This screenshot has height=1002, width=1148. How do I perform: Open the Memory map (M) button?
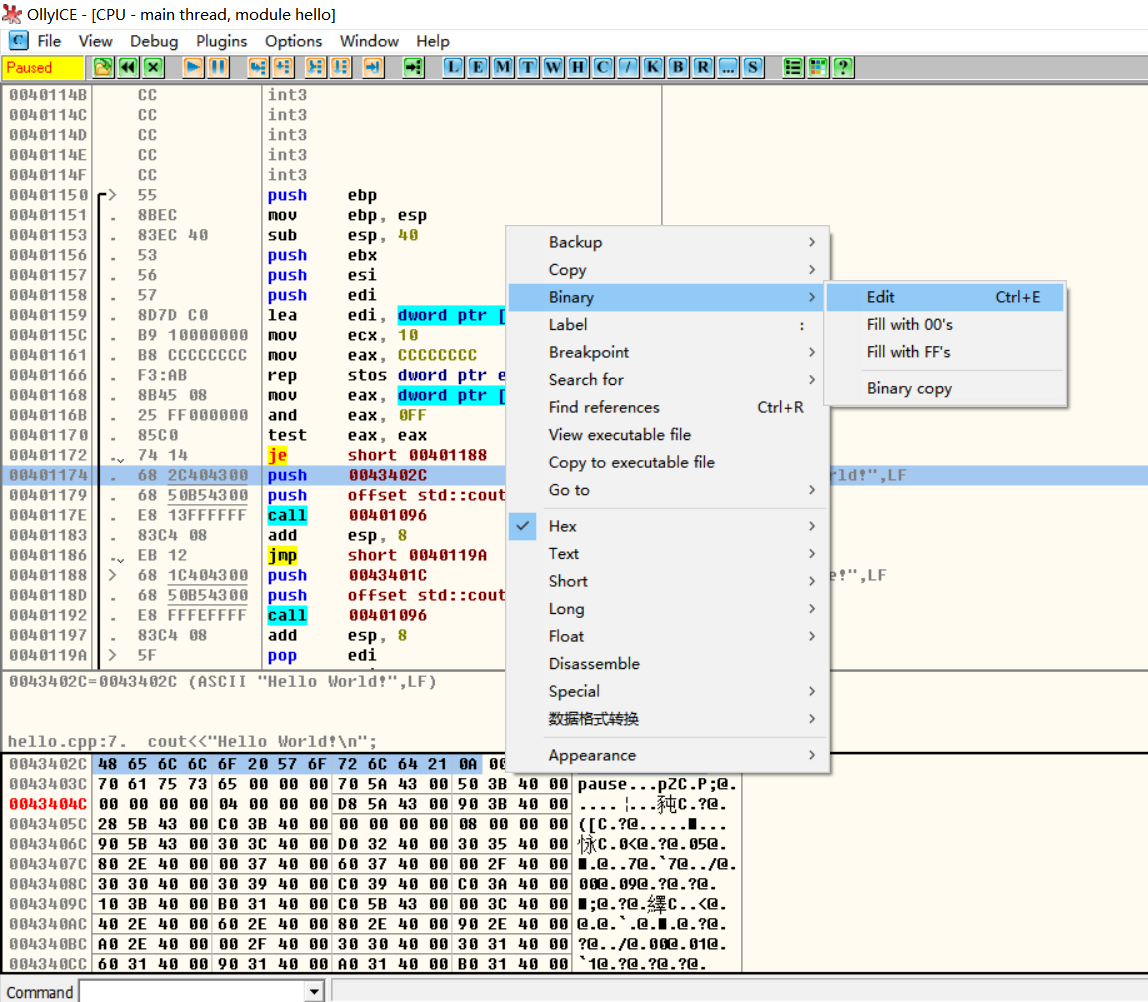[503, 67]
